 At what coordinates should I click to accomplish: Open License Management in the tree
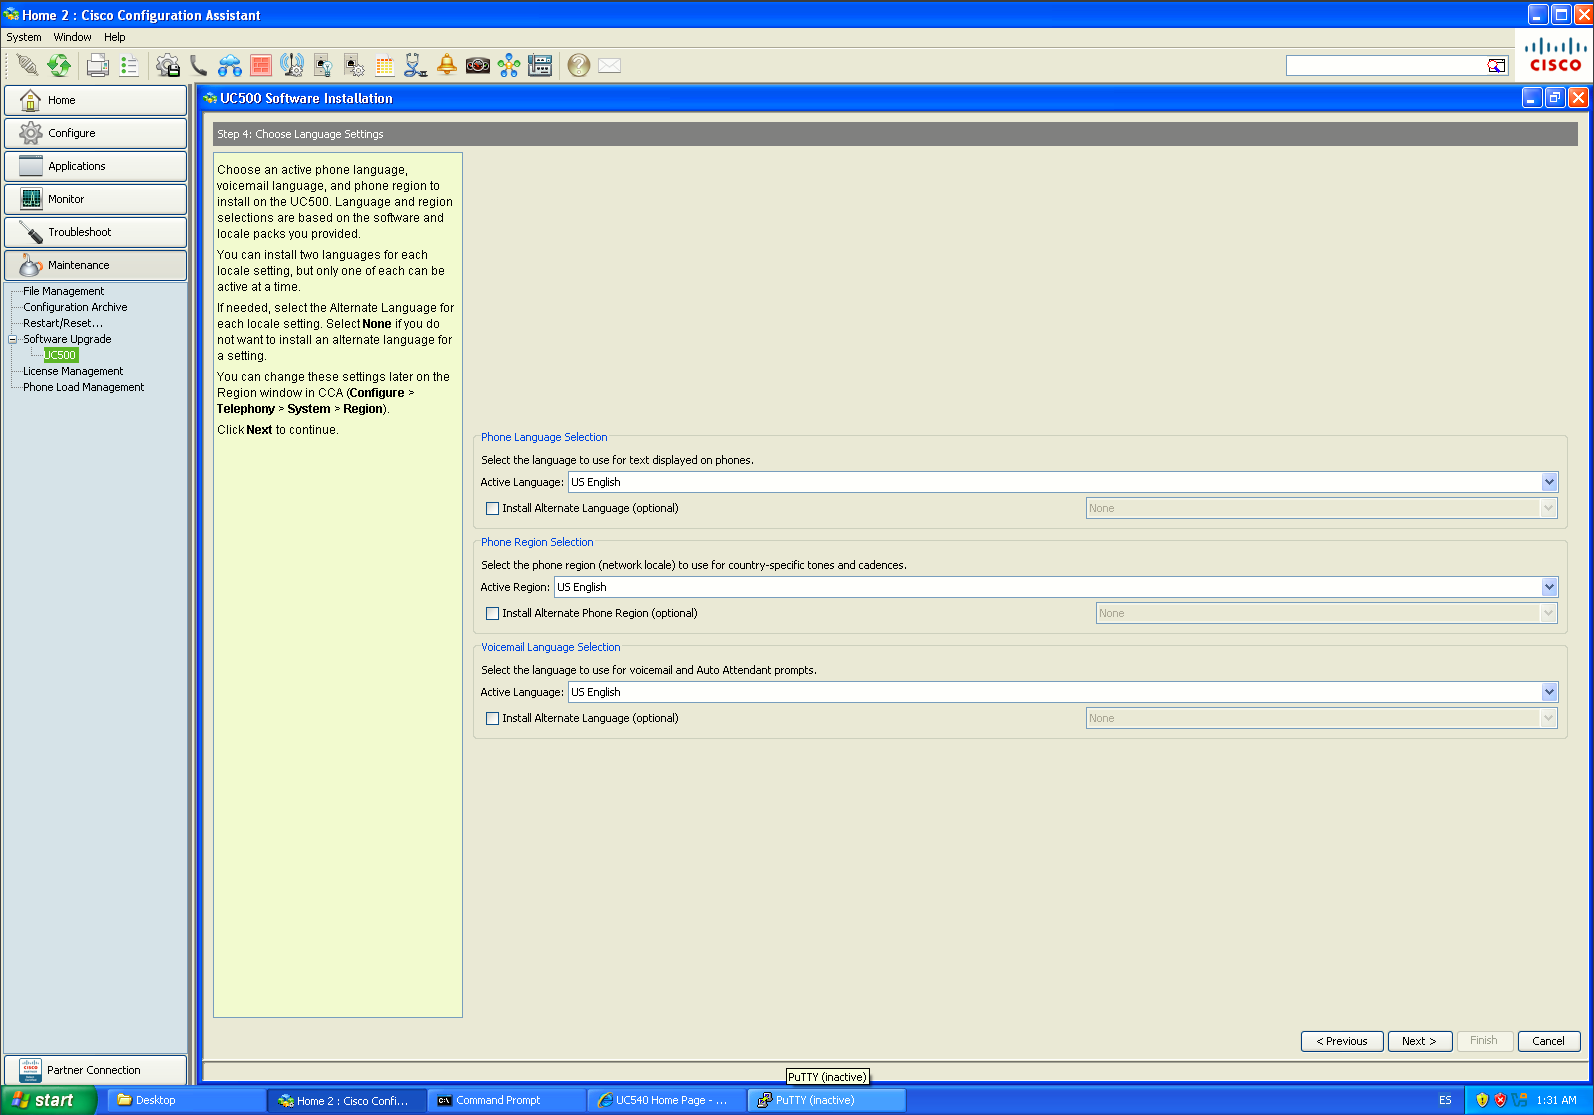[73, 371]
